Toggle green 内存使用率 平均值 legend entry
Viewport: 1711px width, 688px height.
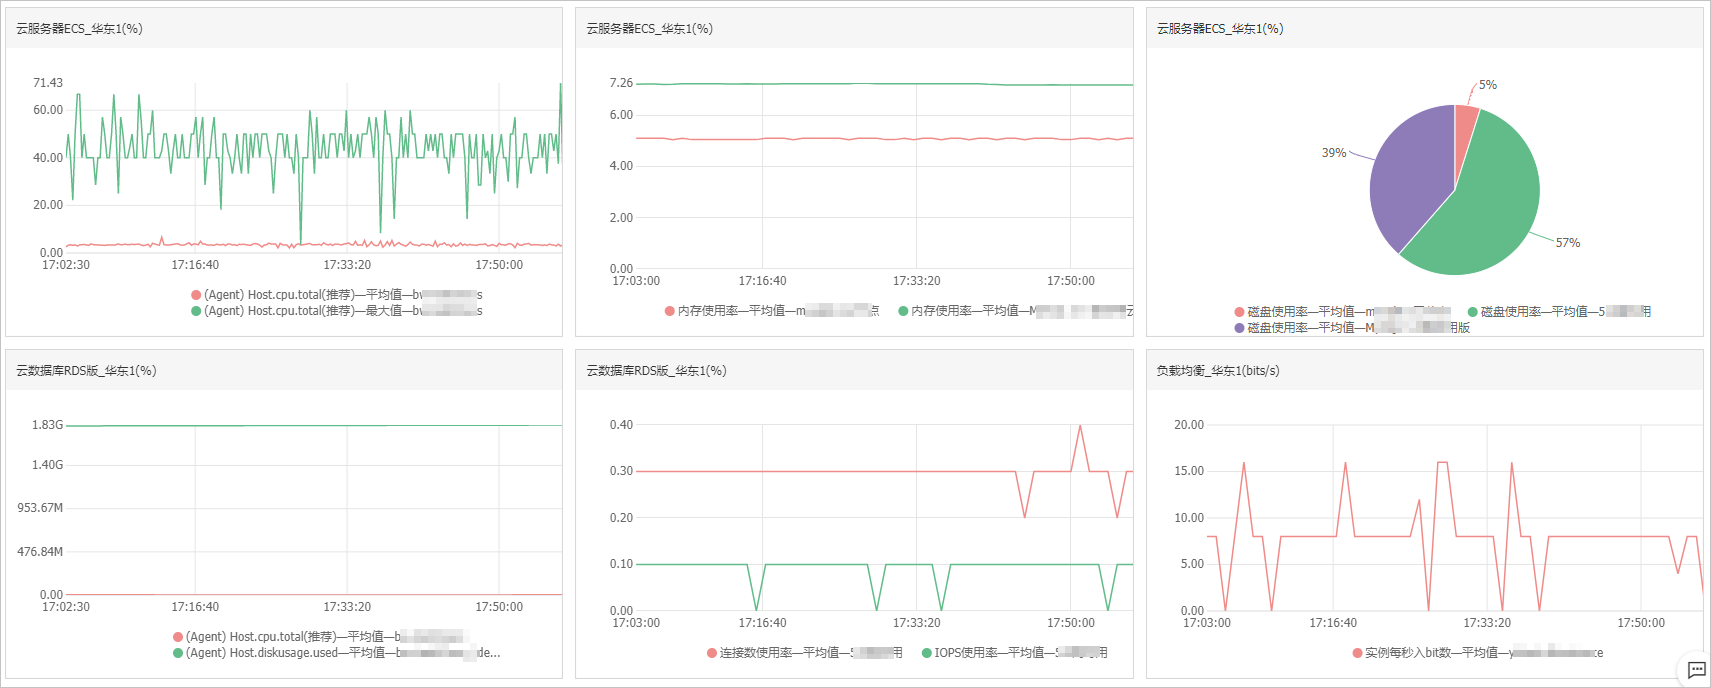(x=1016, y=311)
